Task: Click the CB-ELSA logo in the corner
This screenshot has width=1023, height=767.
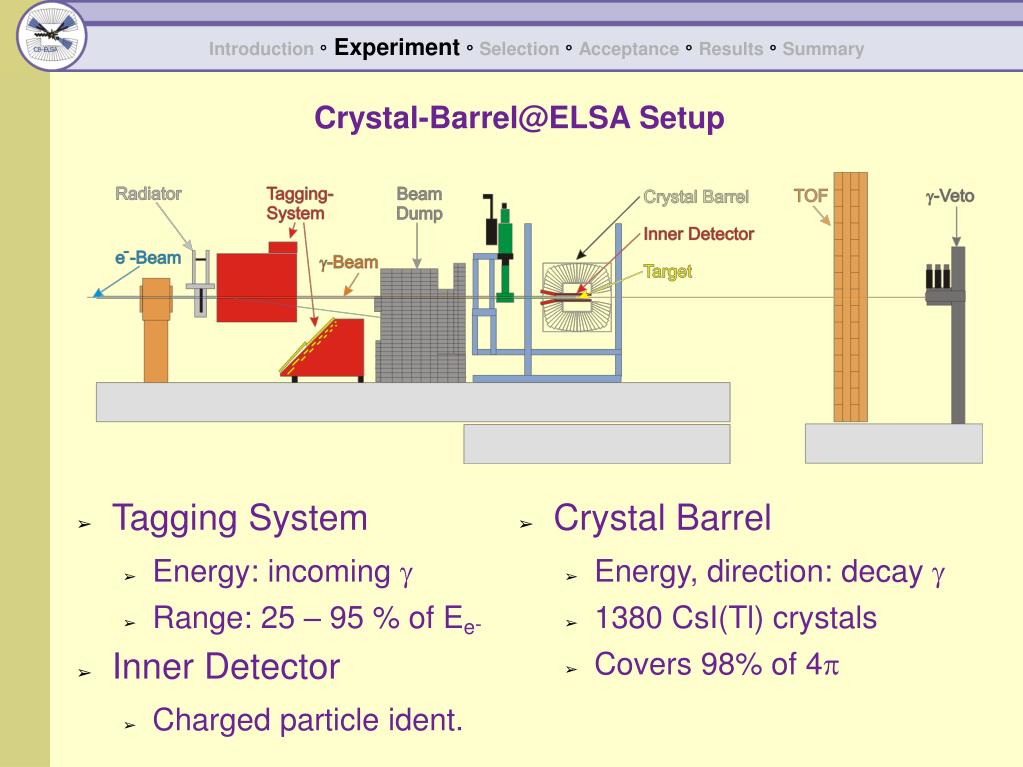Action: coord(52,36)
